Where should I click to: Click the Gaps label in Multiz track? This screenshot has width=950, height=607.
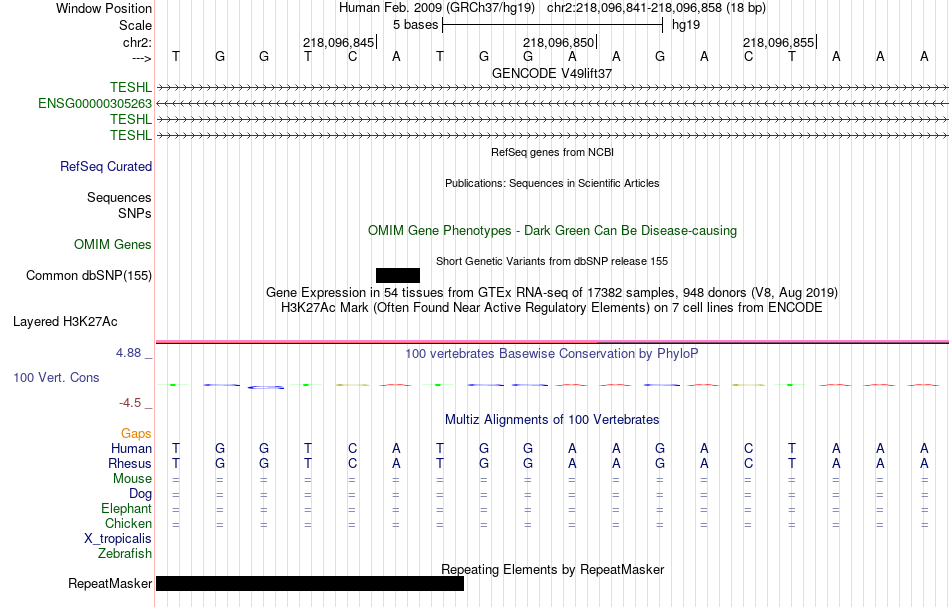(136, 434)
